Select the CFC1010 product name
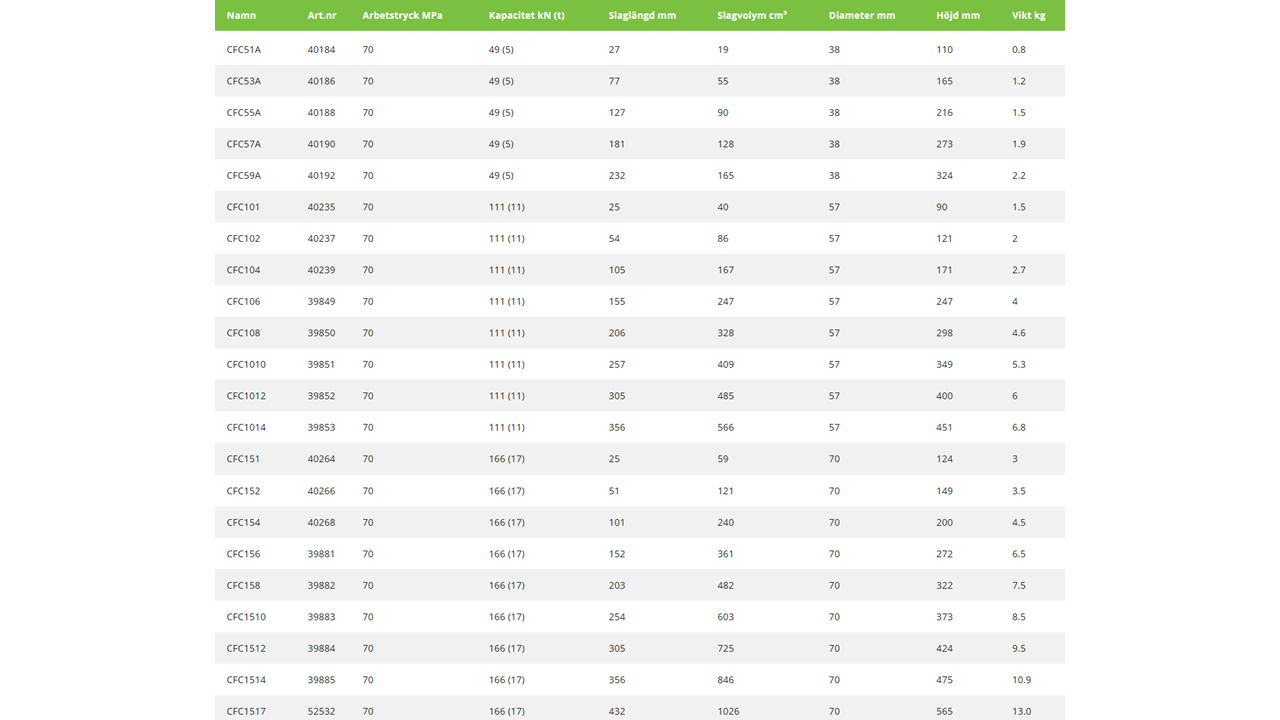Viewport: 1280px width, 720px height. coord(246,364)
